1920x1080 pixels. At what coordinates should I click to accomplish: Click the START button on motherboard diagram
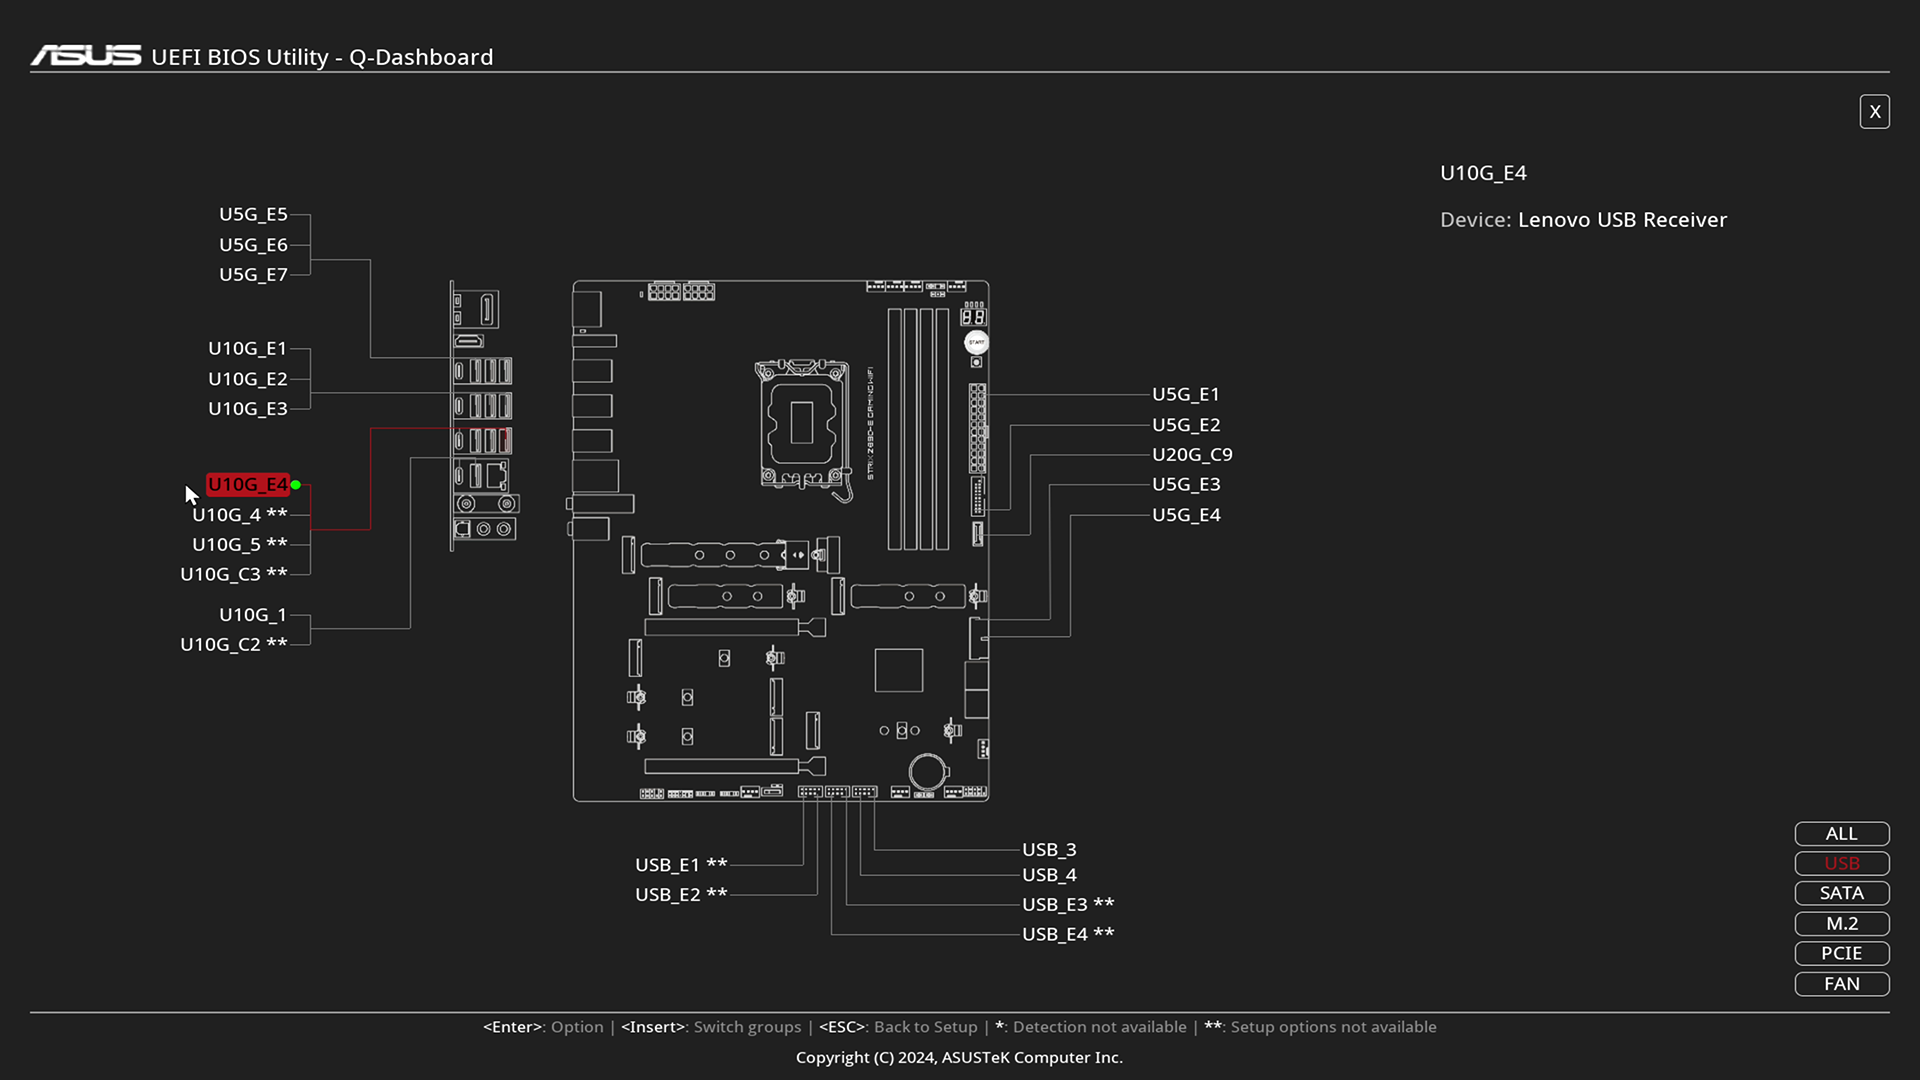(x=976, y=342)
